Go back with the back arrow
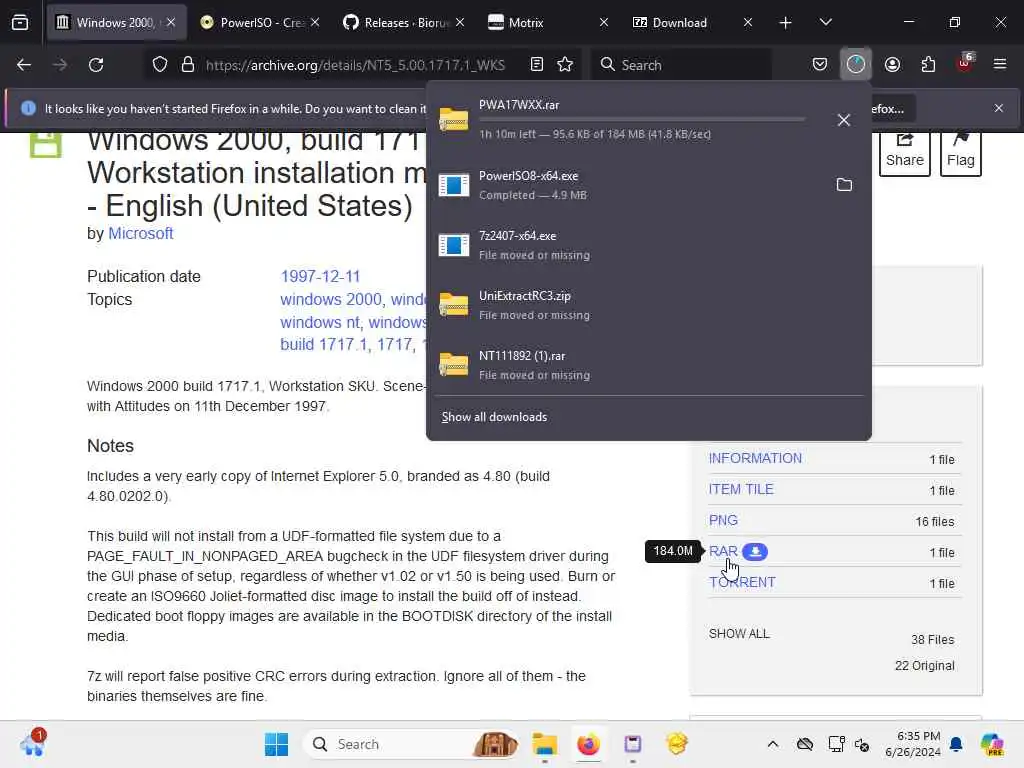Viewport: 1024px width, 768px height. tap(24, 65)
